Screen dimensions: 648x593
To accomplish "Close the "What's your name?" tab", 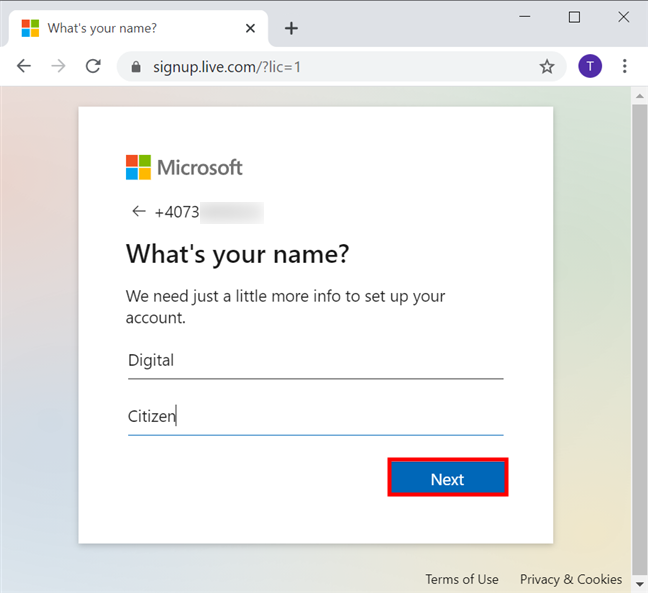I will point(250,28).
